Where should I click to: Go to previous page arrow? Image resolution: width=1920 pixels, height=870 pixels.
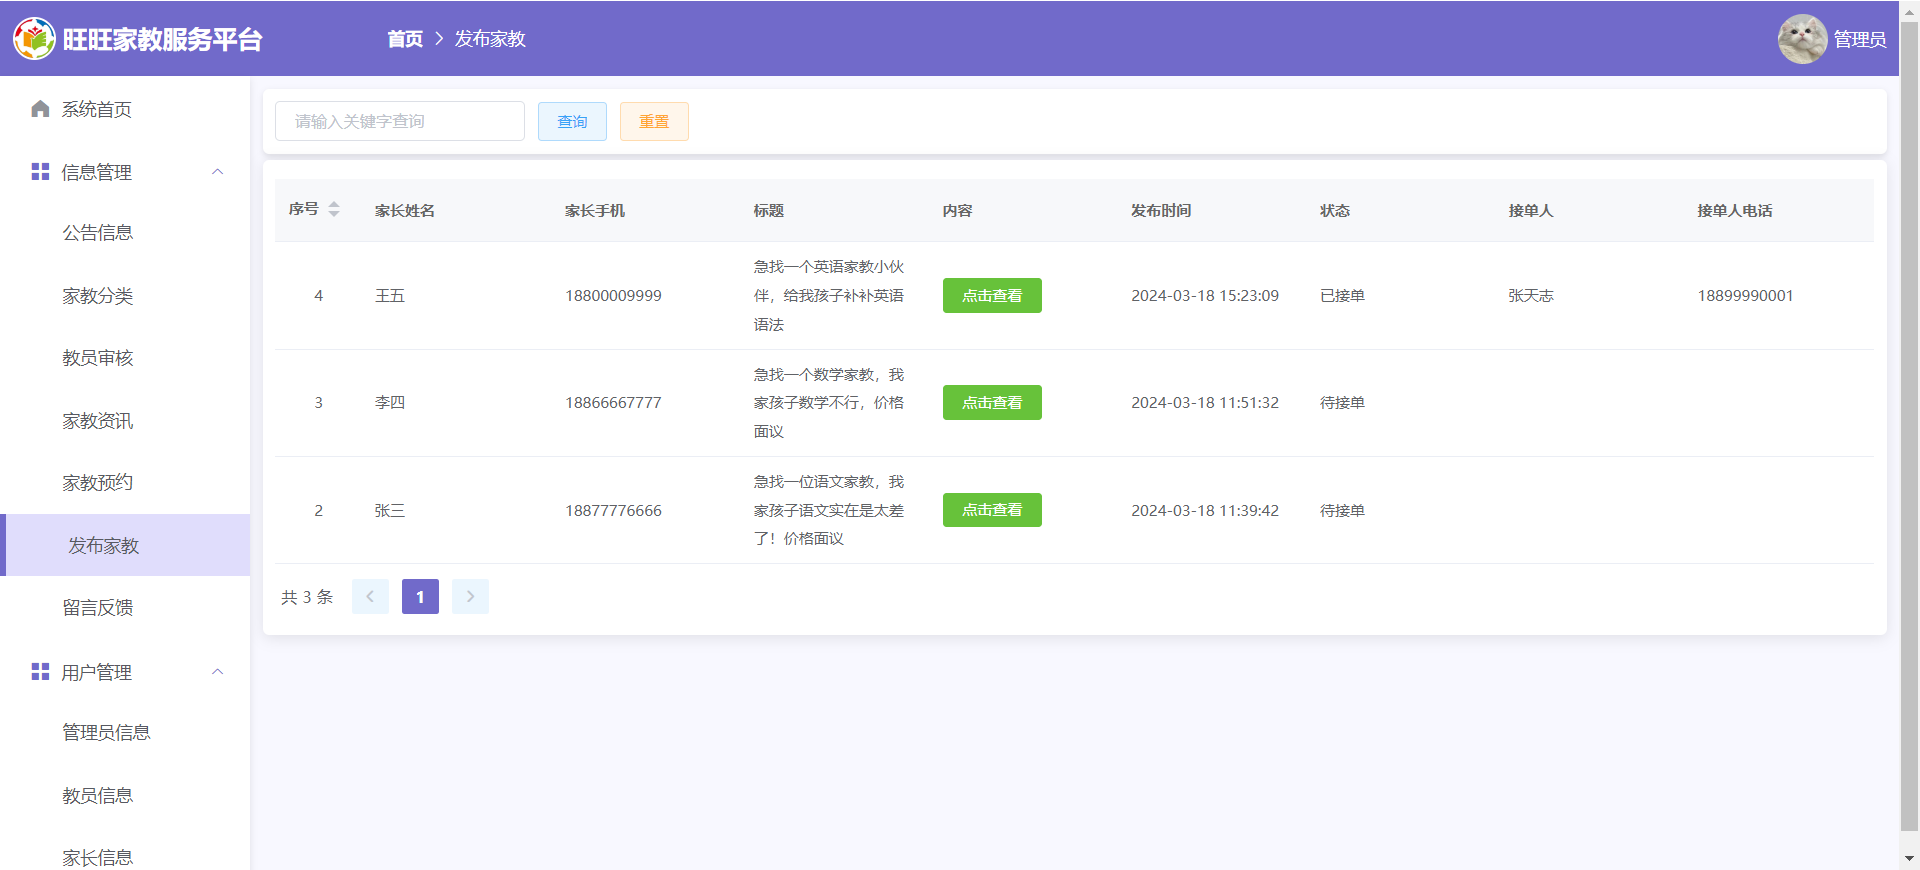370,597
